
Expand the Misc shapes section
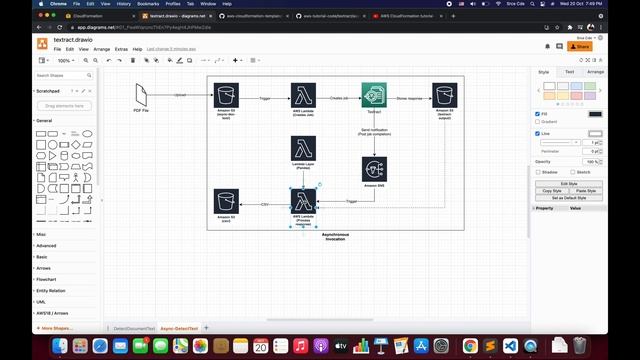point(40,234)
